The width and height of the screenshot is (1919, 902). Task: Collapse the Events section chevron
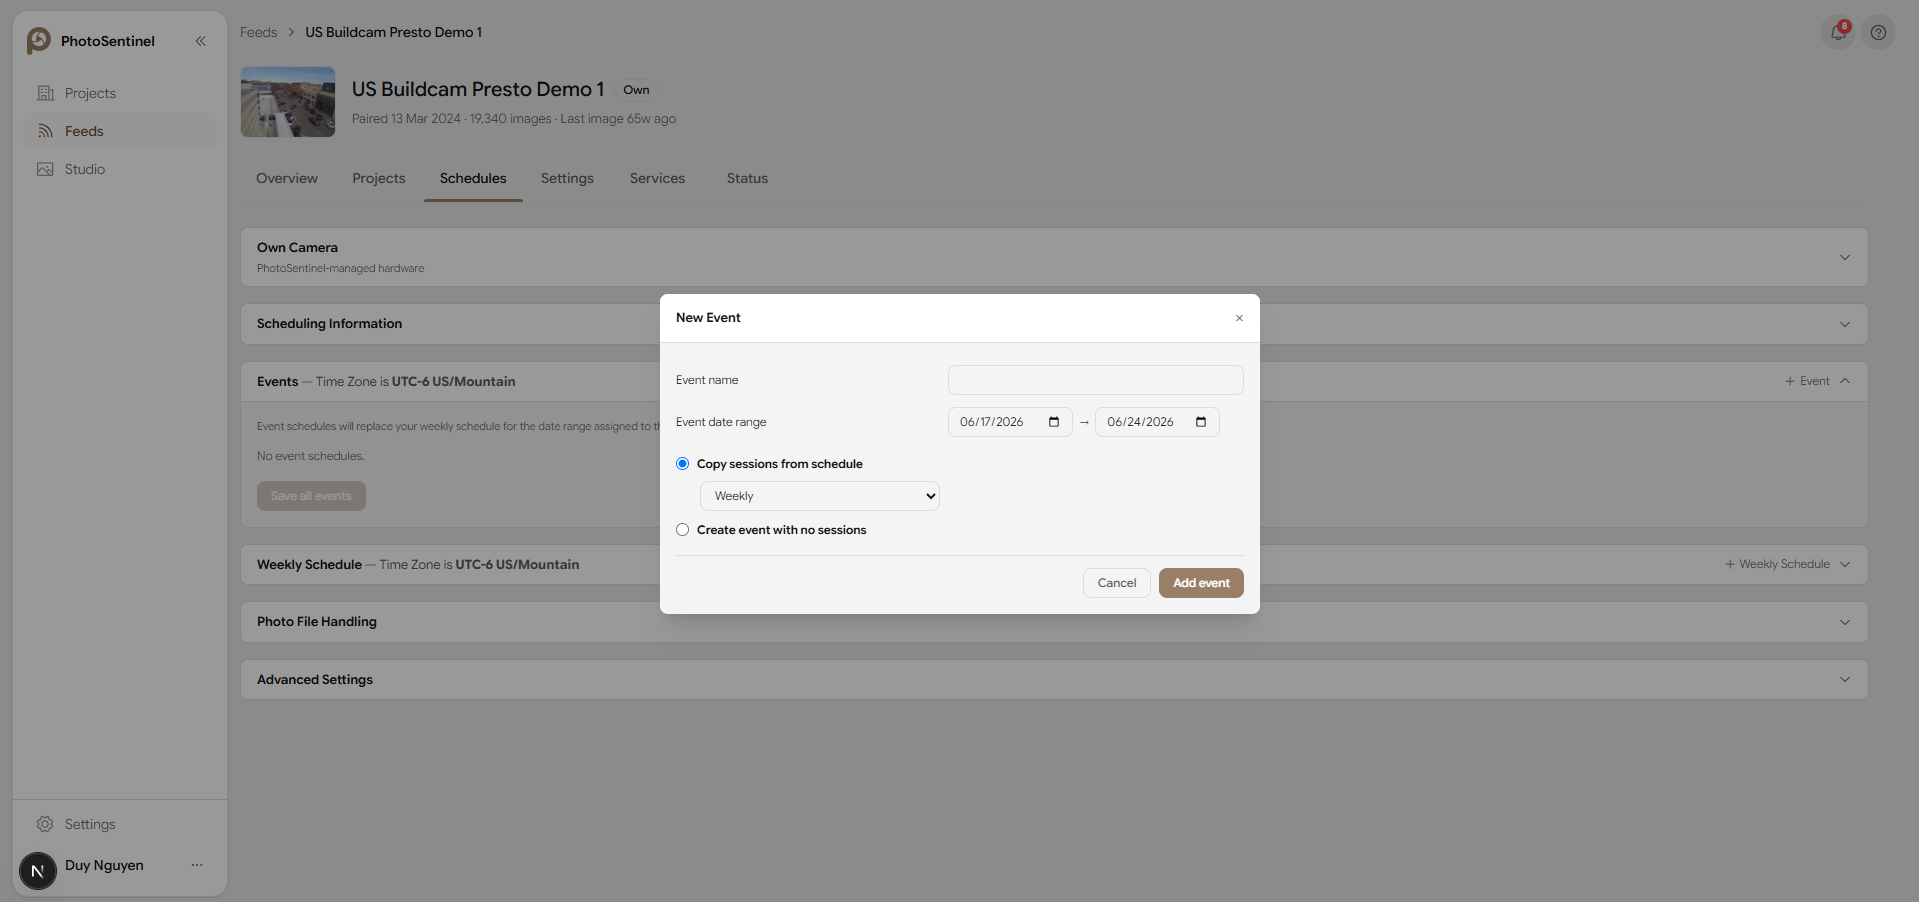click(x=1845, y=381)
